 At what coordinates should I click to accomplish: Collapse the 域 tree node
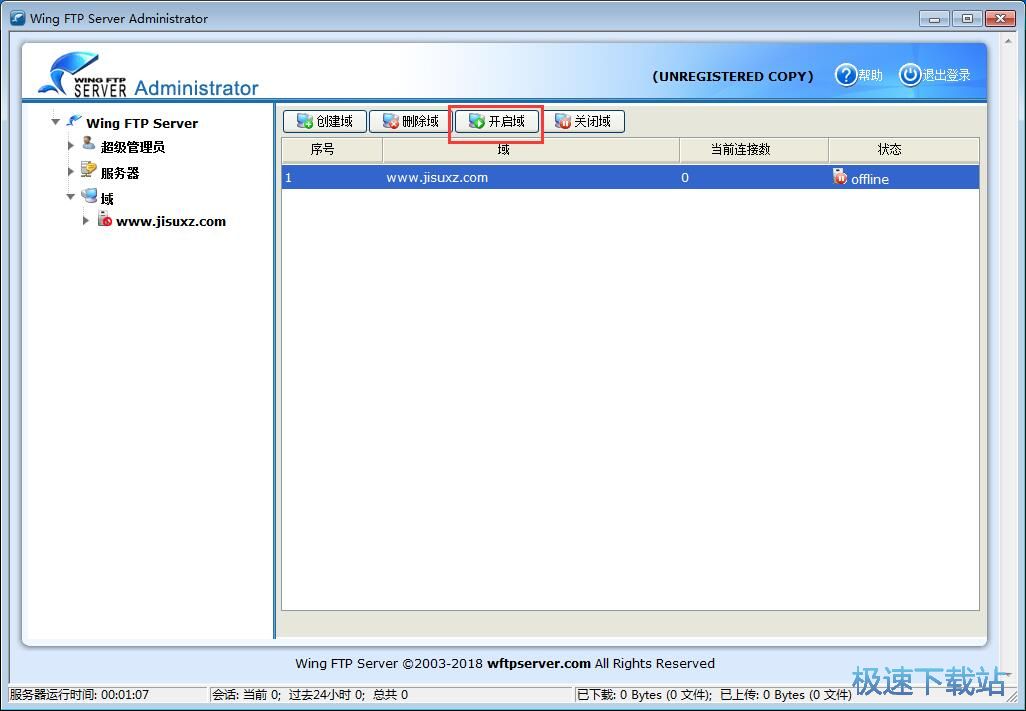pyautogui.click(x=71, y=196)
